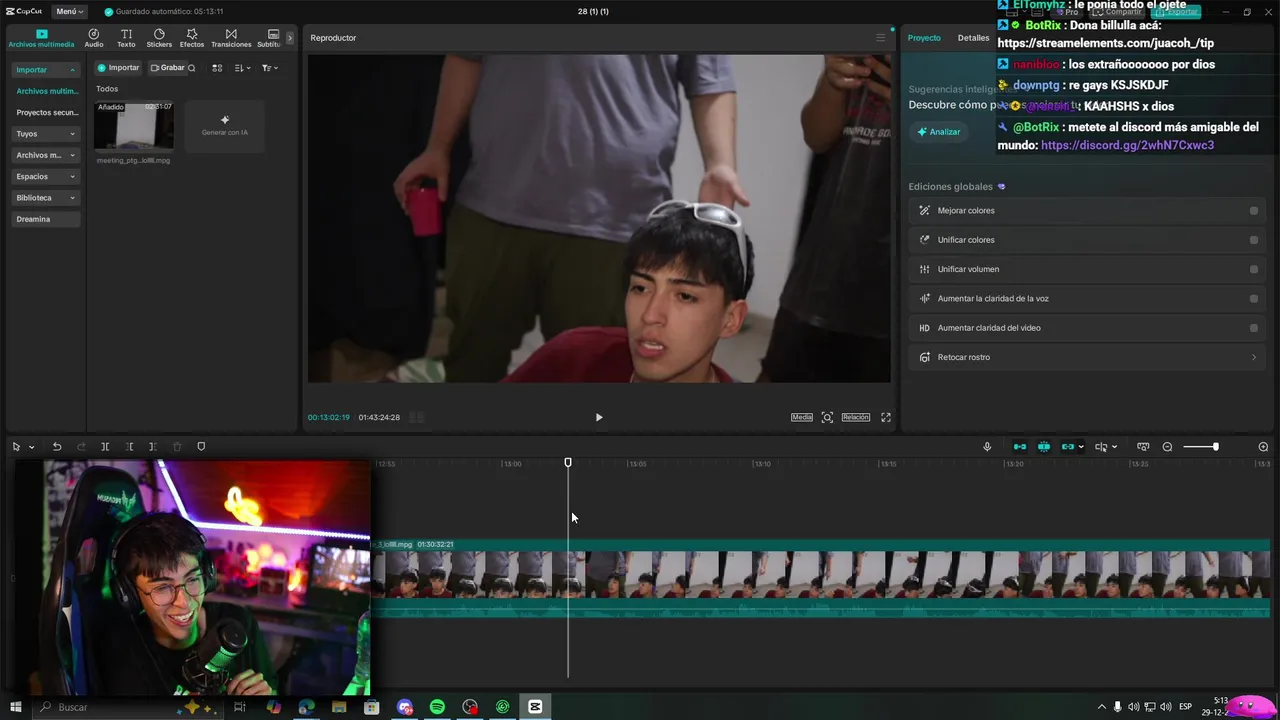Open the Efectos tab

click(192, 38)
